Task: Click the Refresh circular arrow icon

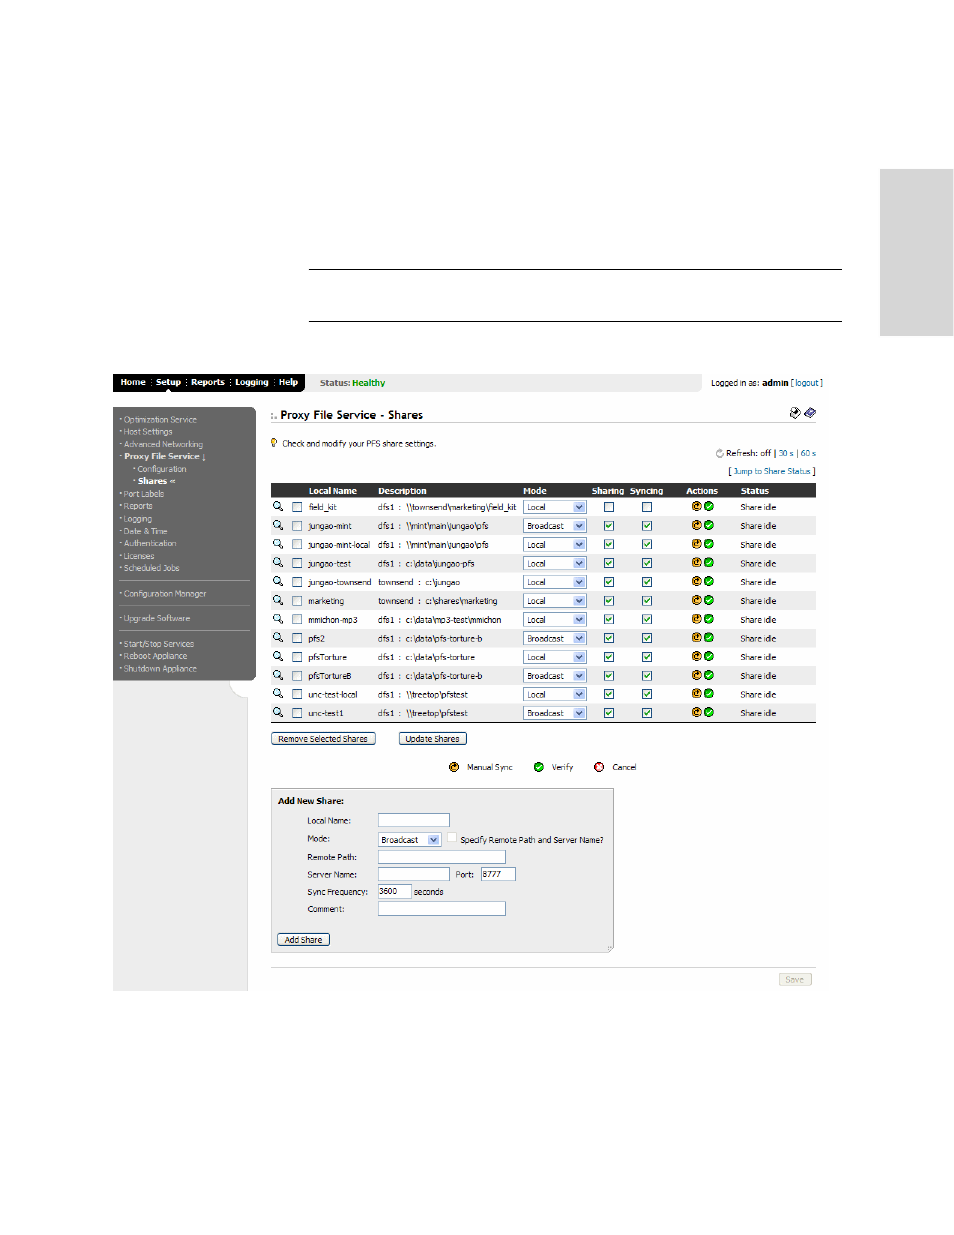Action: coord(719,453)
